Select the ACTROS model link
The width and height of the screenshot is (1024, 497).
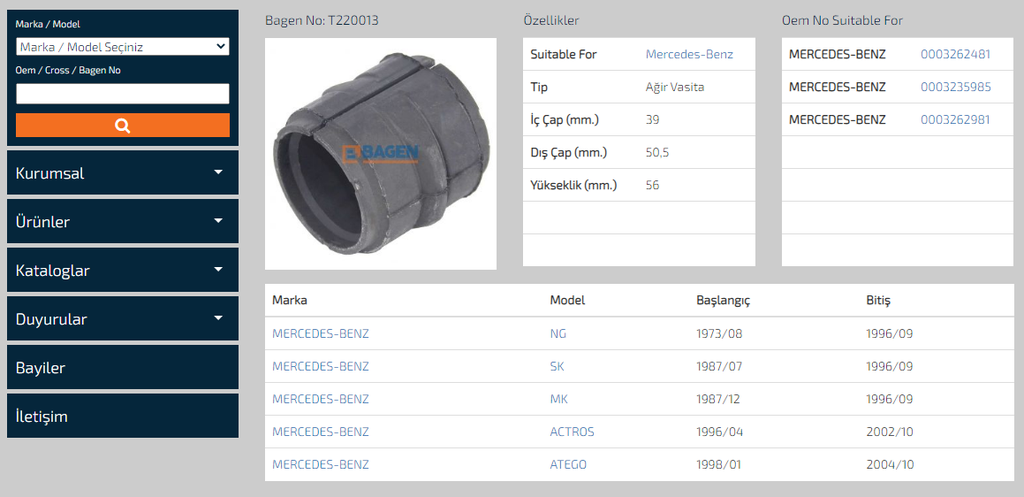pos(572,432)
